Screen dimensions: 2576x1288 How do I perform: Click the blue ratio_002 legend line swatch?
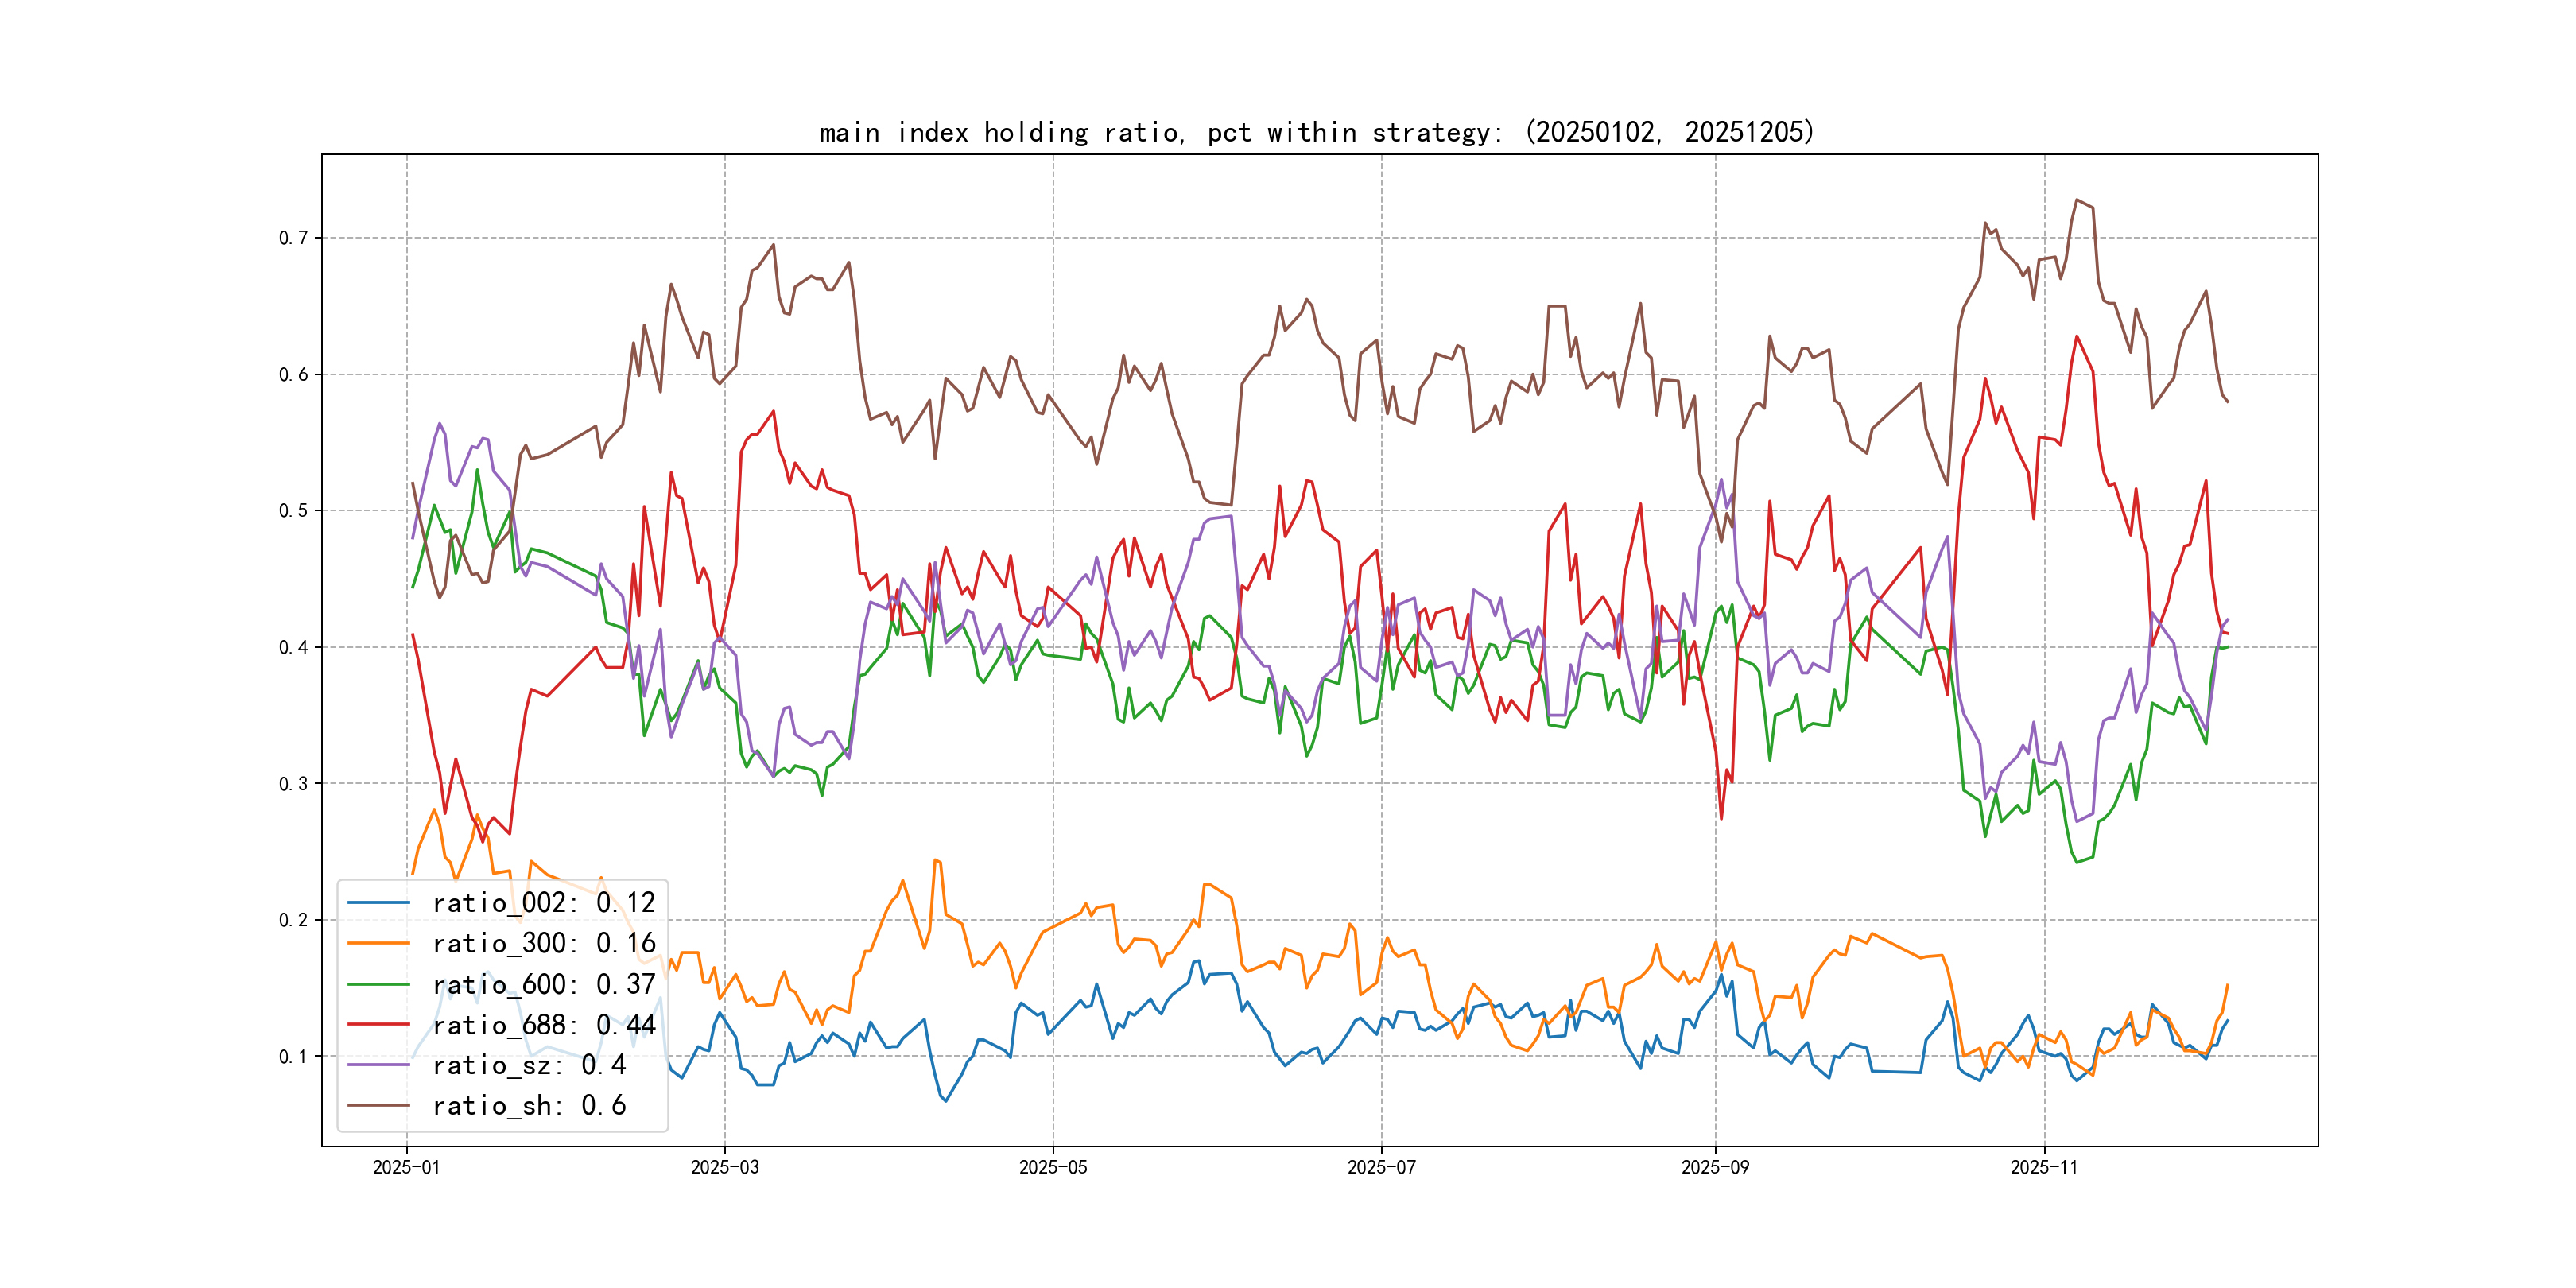point(378,903)
